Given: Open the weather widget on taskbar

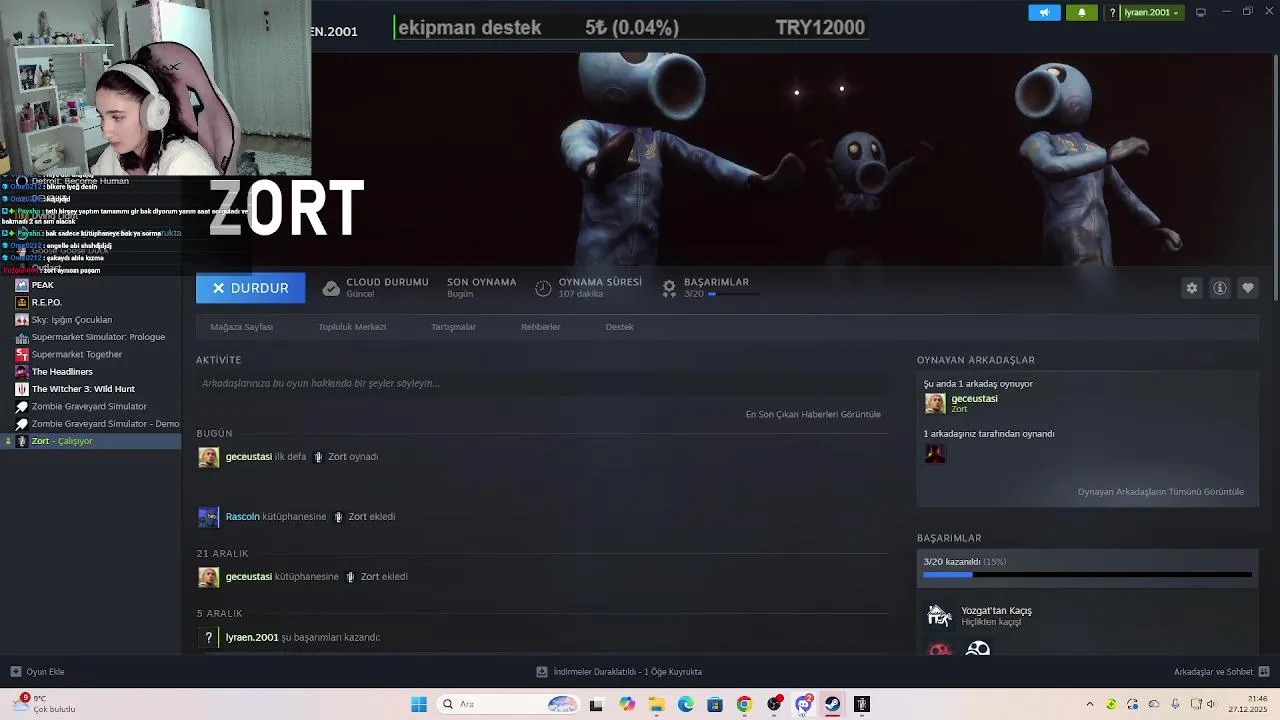Looking at the screenshot, I should (45, 704).
